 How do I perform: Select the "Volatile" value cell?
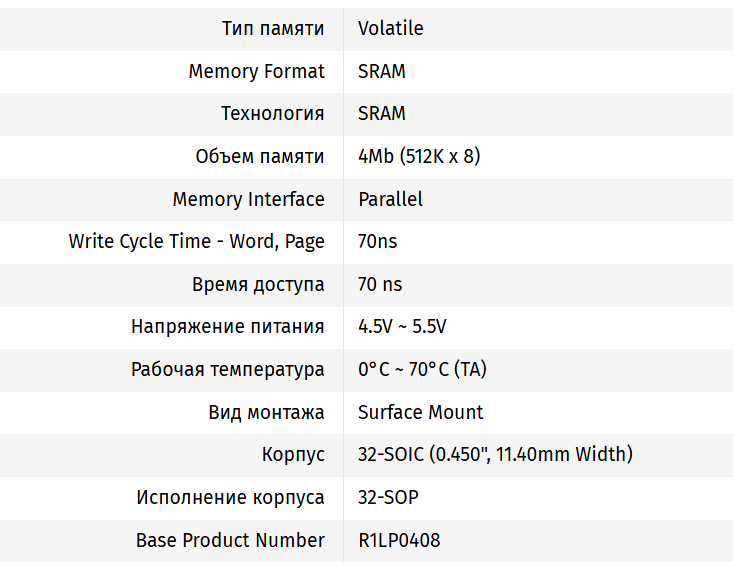[390, 28]
